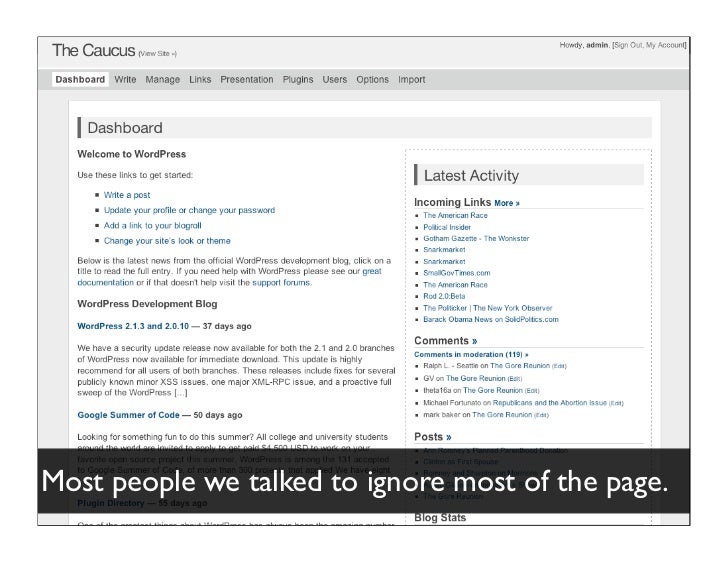Open Update your profile or change password
Image resolution: width=728 pixels, height=563 pixels.
189,210
